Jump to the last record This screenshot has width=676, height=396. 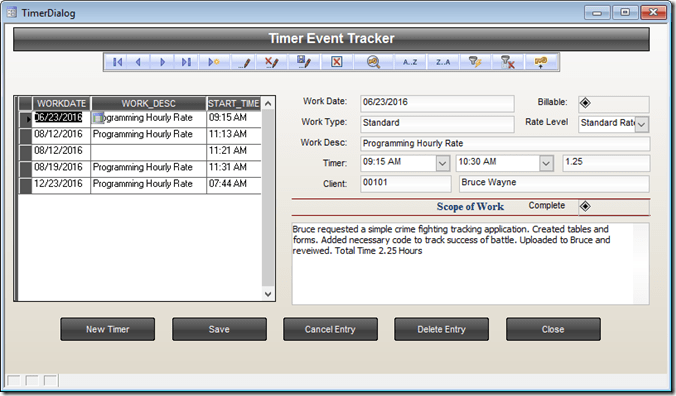coord(186,62)
